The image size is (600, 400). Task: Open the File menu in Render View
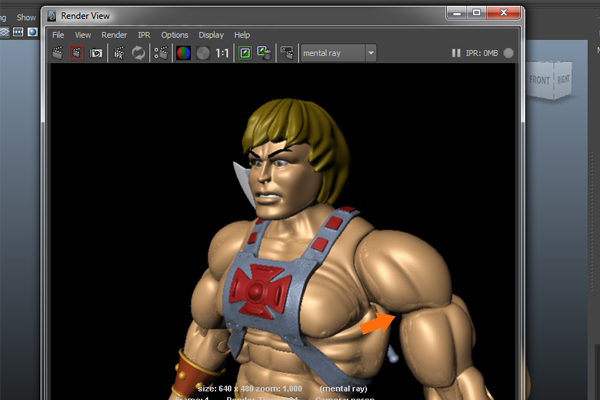pyautogui.click(x=58, y=35)
